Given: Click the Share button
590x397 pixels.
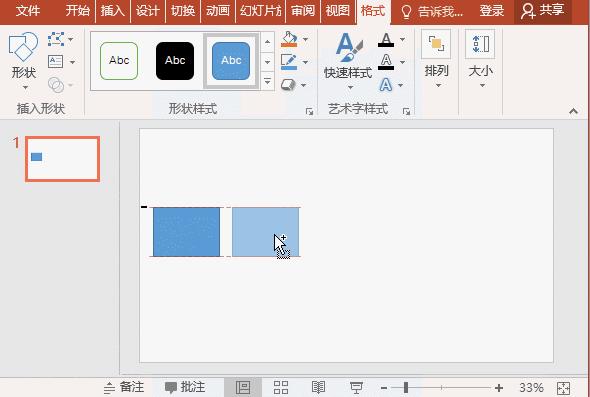Looking at the screenshot, I should tap(543, 11).
